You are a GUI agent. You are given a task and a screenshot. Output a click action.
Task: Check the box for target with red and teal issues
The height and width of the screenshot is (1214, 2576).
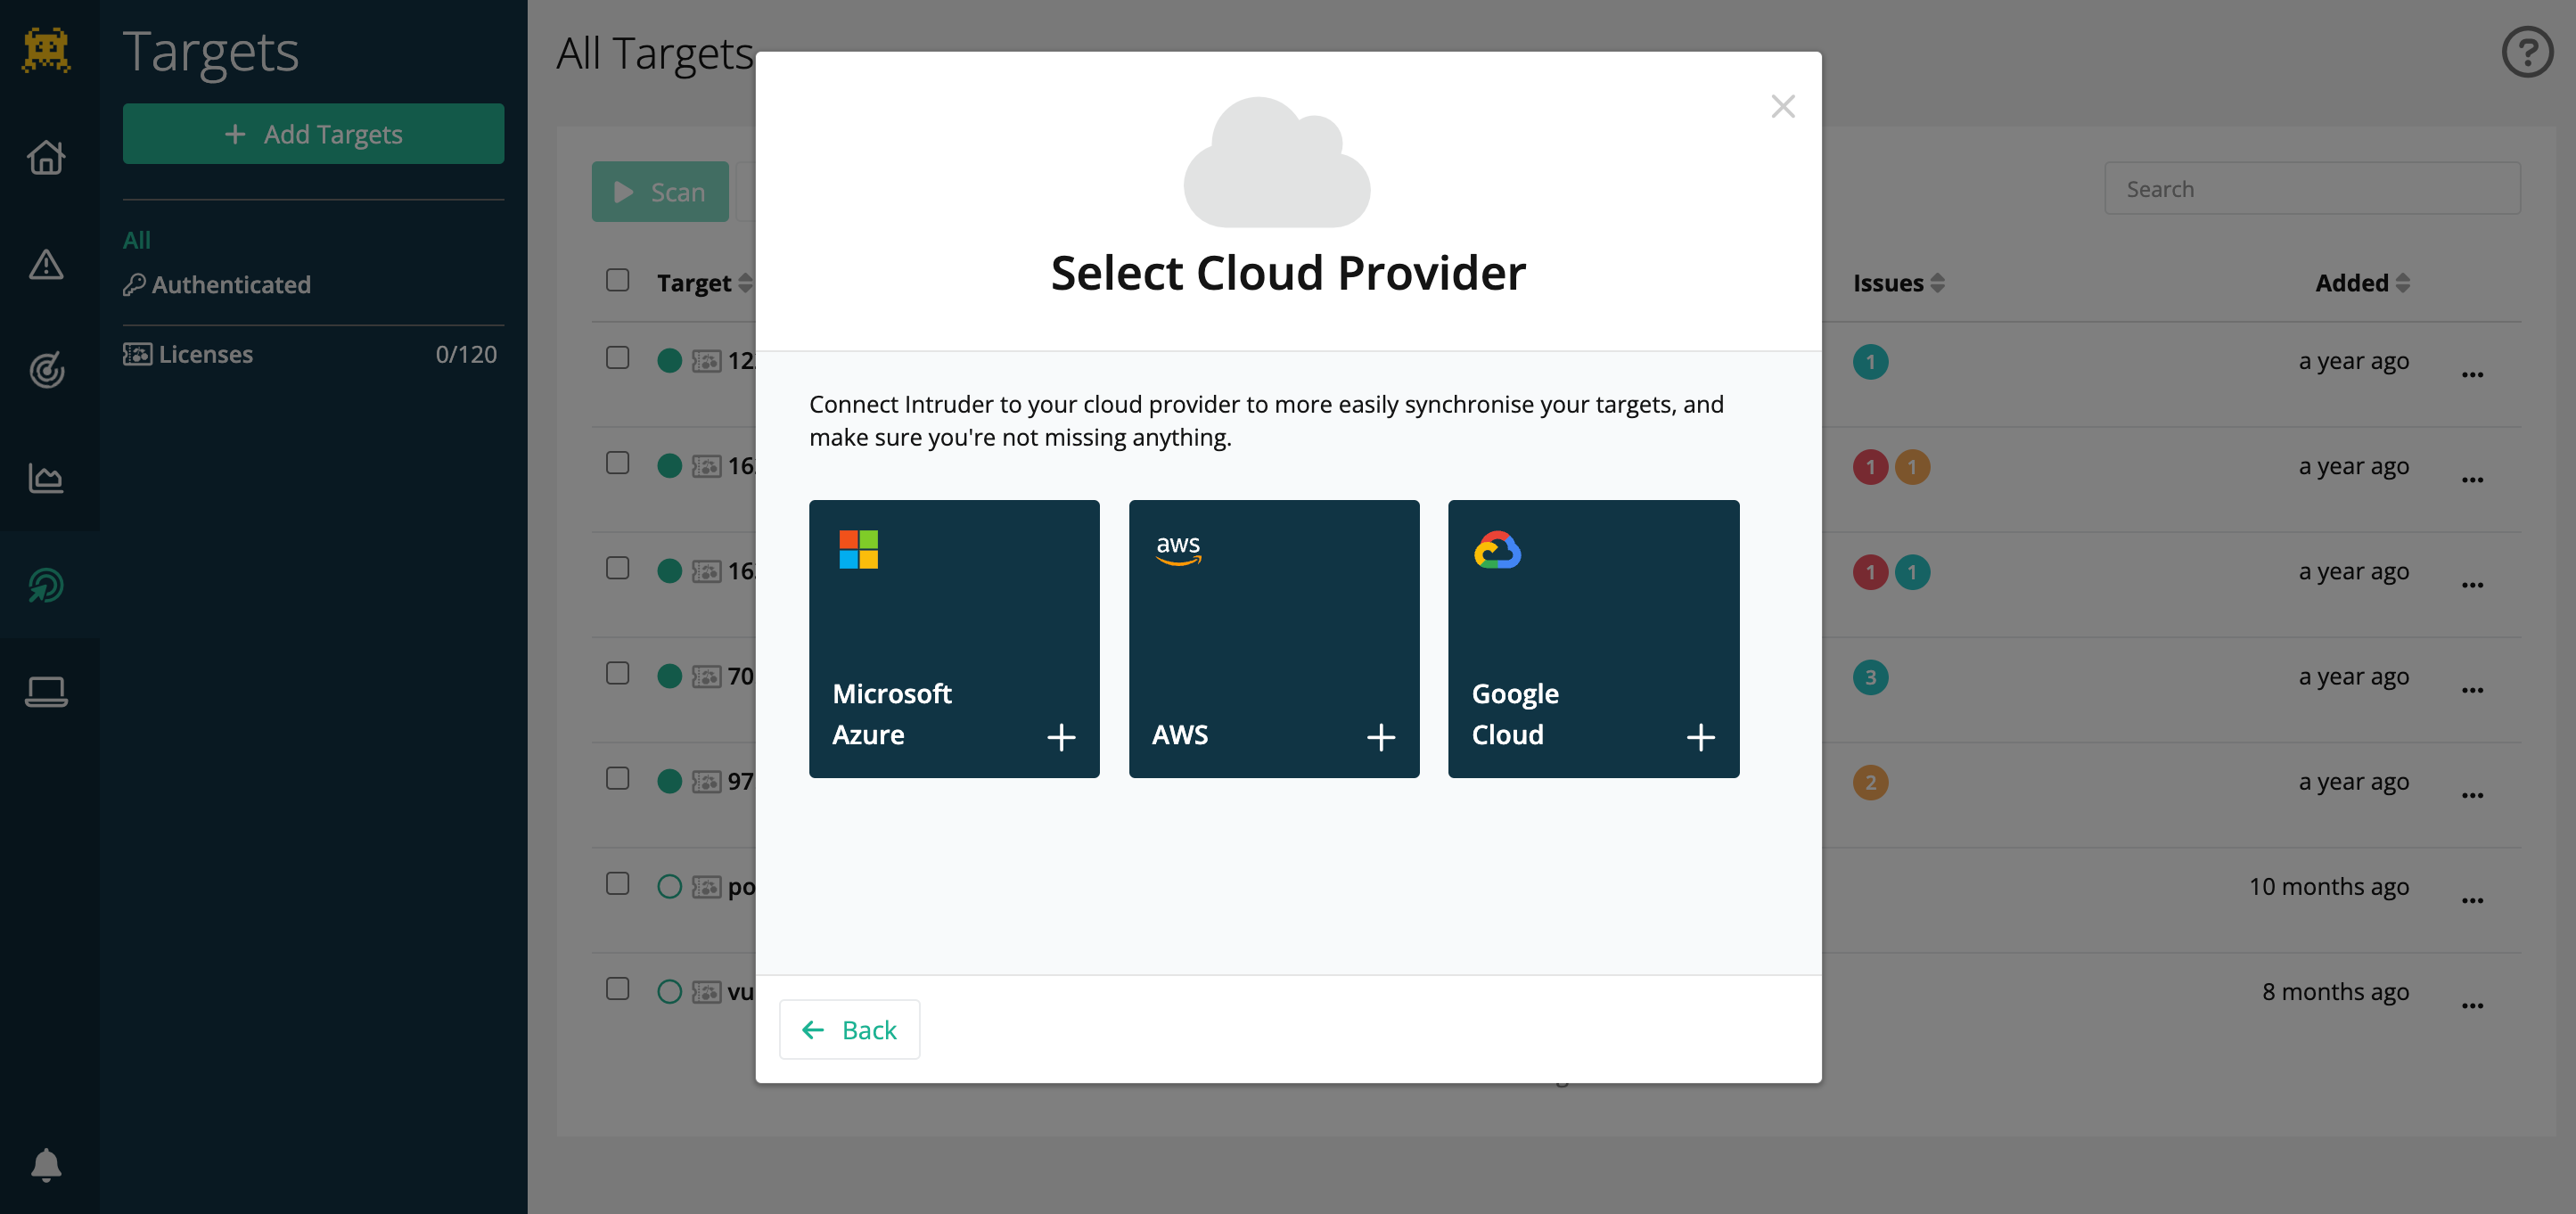tap(618, 568)
